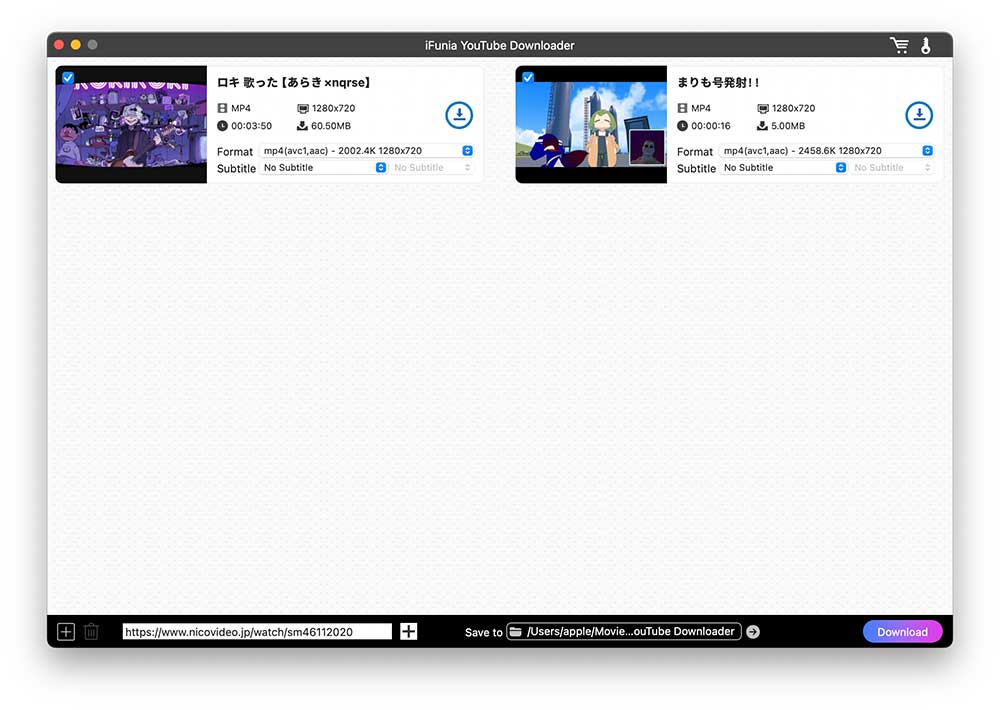Open the shopping cart purchase icon

(899, 45)
